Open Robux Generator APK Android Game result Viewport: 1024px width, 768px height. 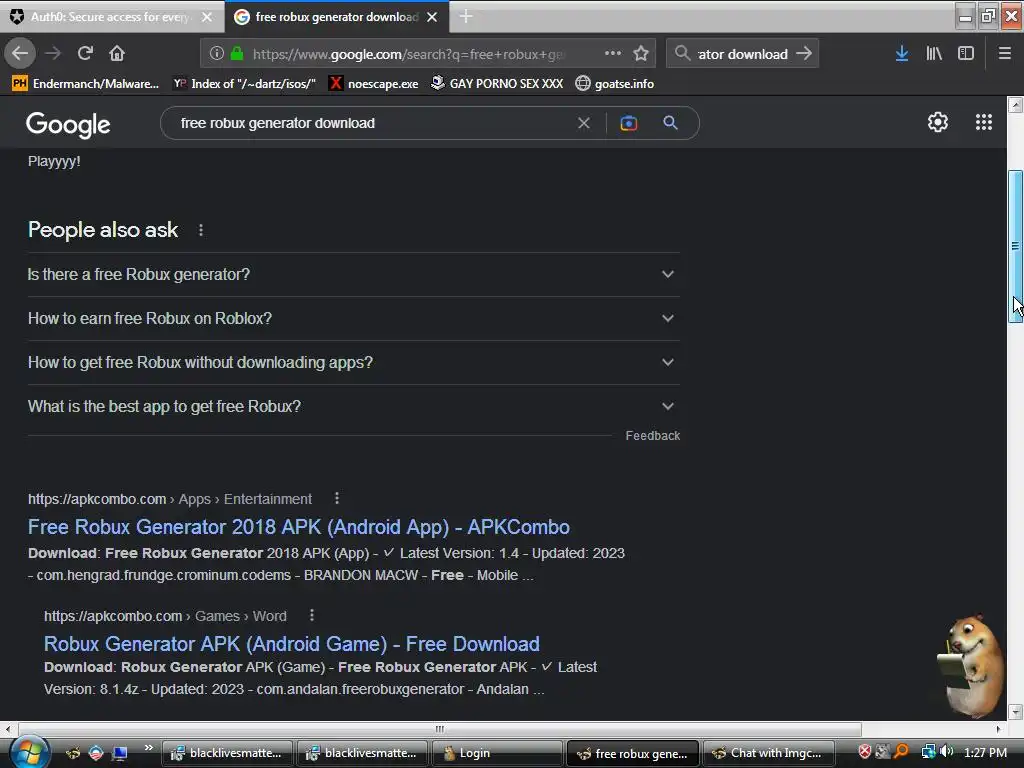click(x=291, y=644)
